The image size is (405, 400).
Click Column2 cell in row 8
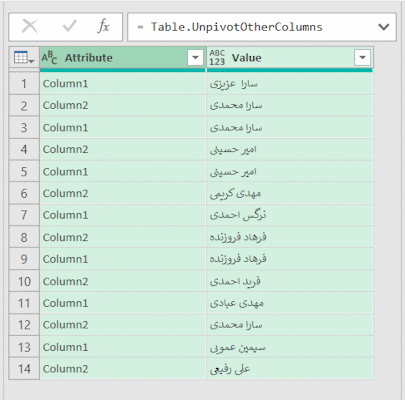[122, 237]
